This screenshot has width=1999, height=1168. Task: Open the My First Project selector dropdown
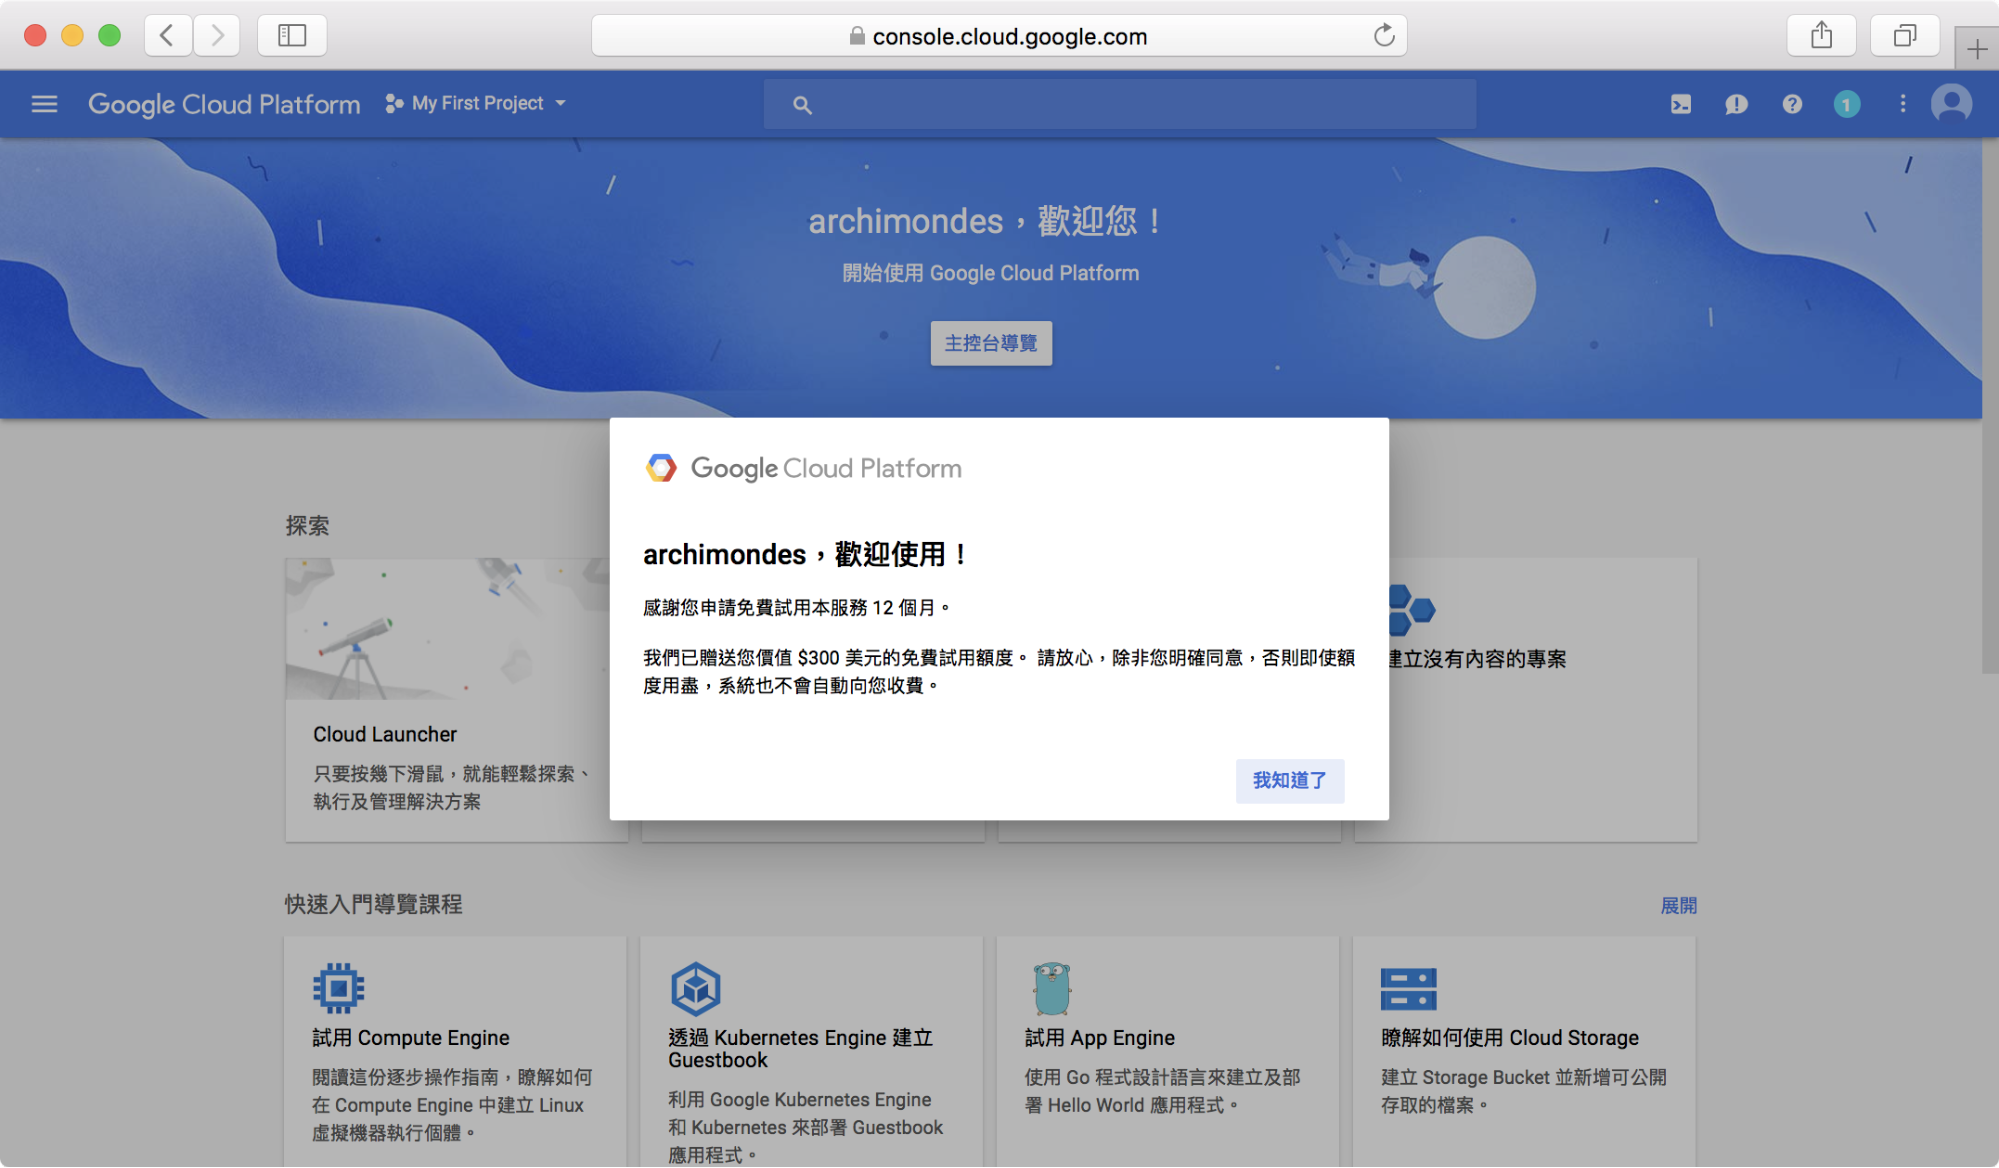476,104
